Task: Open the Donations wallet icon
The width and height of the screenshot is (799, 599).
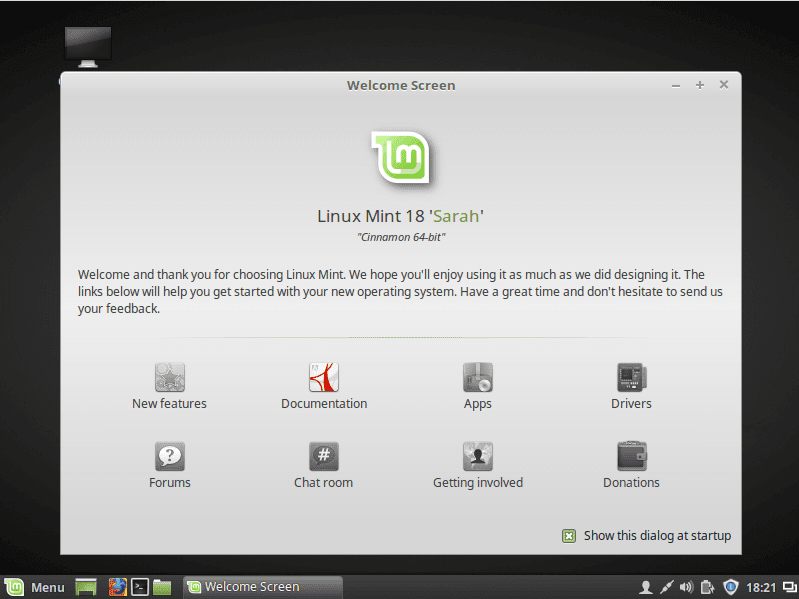Action: coord(631,456)
